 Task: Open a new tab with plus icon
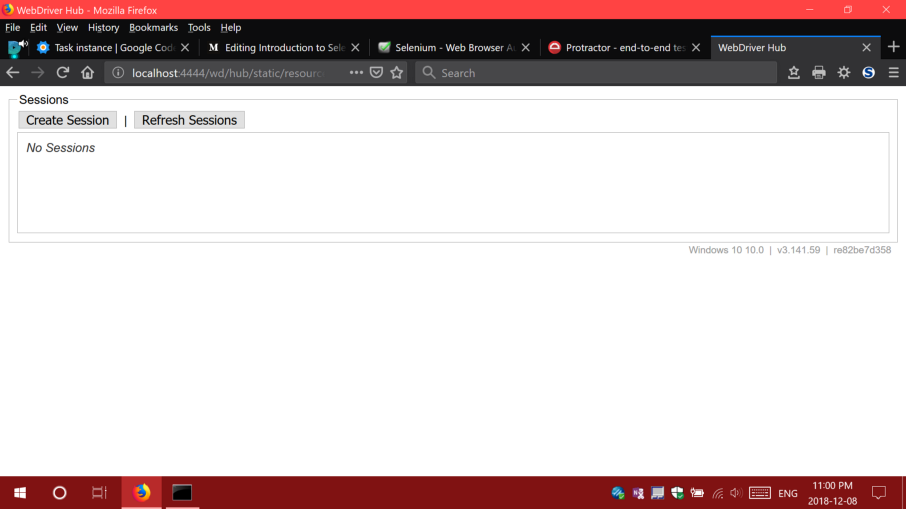(x=893, y=47)
